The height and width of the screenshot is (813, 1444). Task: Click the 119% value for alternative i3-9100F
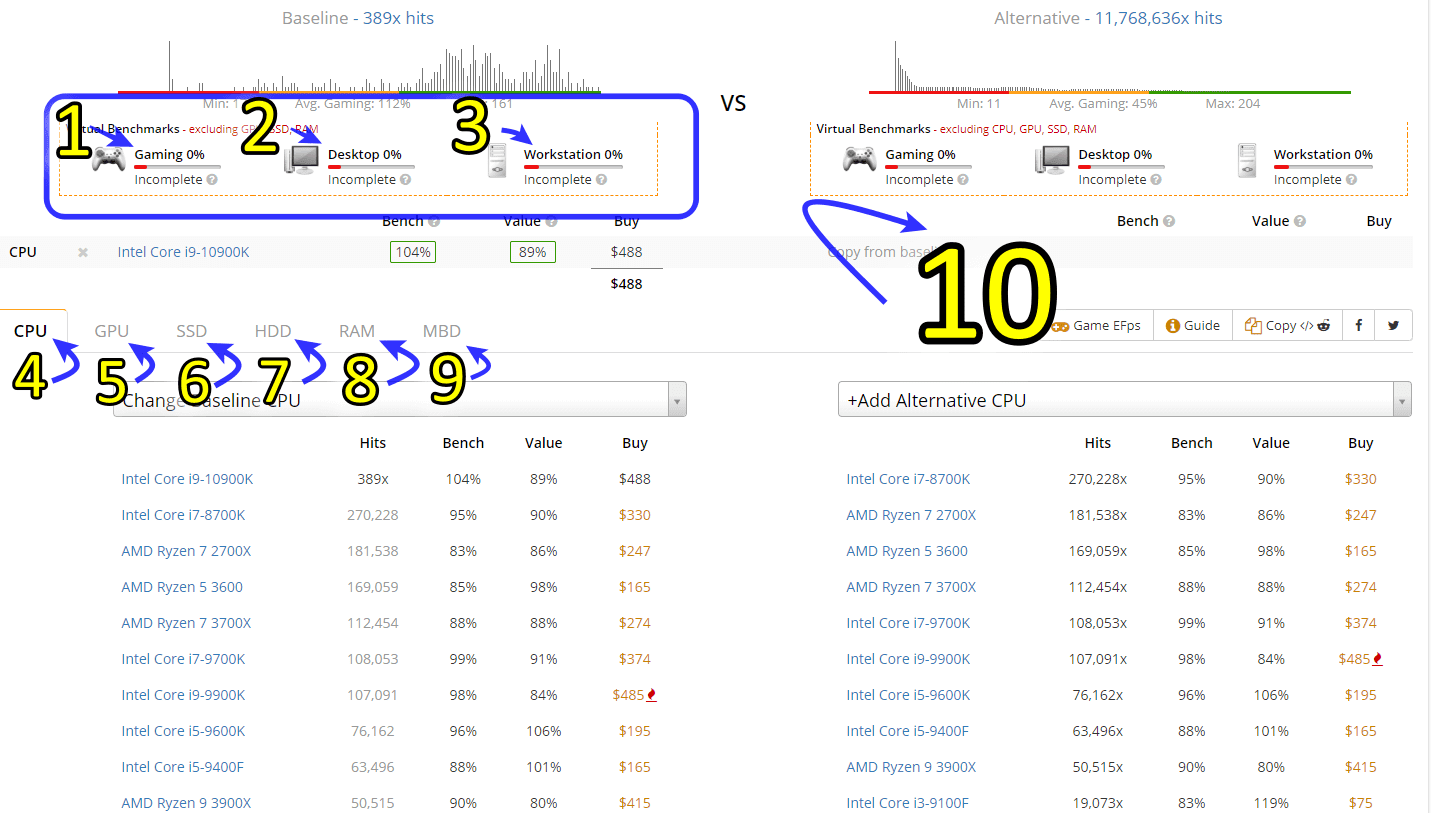click(1270, 803)
